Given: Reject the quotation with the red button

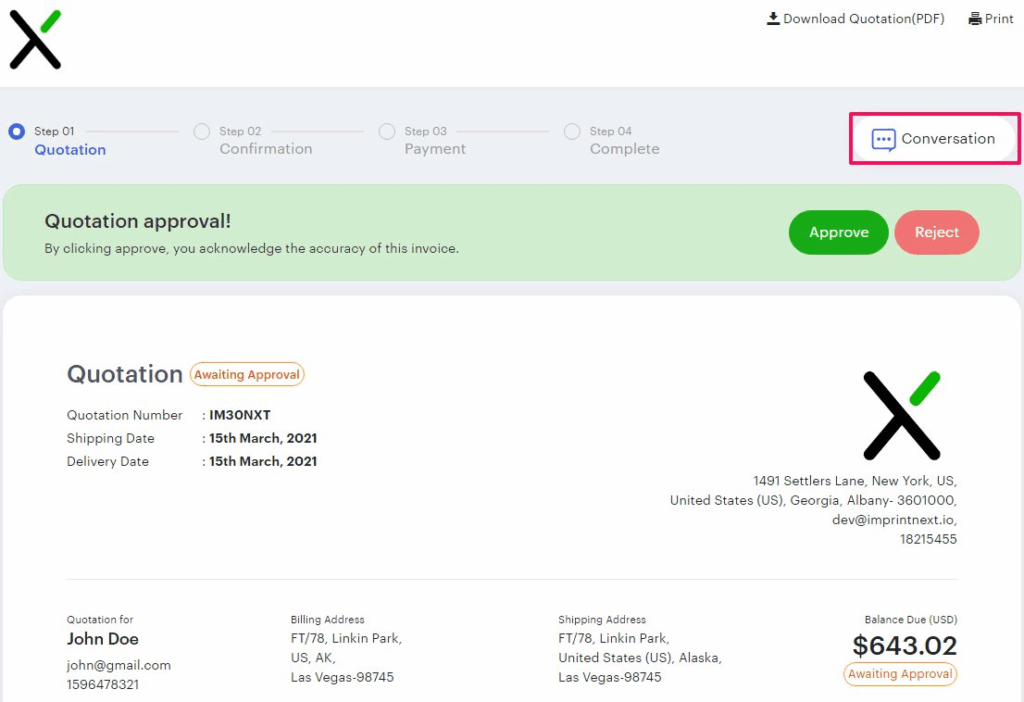Looking at the screenshot, I should point(936,232).
